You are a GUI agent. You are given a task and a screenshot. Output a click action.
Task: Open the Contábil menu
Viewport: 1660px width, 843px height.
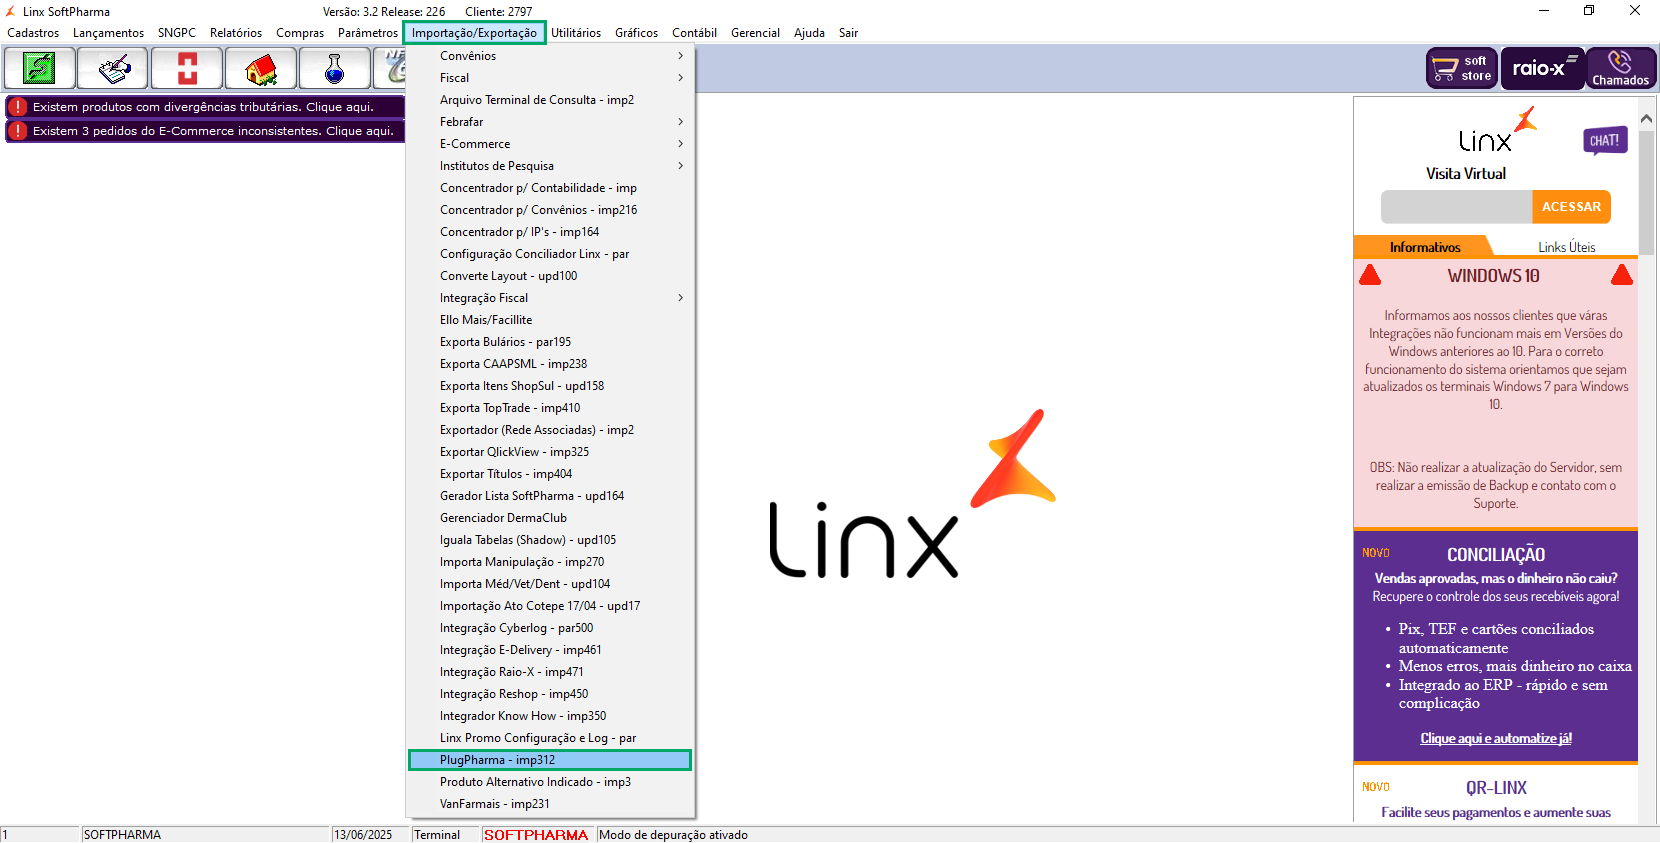(x=694, y=33)
